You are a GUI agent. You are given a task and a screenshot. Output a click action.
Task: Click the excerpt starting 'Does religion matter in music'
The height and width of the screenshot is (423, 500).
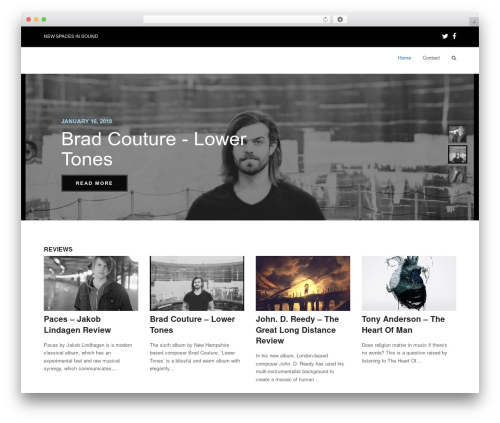(x=404, y=353)
